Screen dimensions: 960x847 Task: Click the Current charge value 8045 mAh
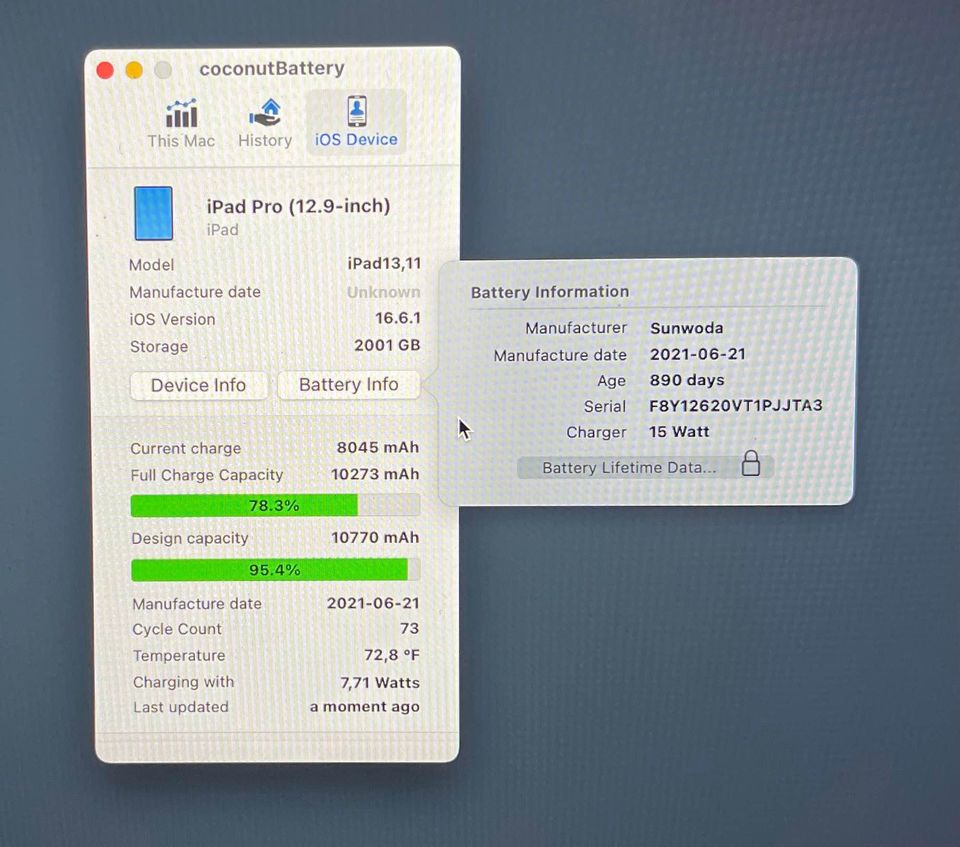378,448
